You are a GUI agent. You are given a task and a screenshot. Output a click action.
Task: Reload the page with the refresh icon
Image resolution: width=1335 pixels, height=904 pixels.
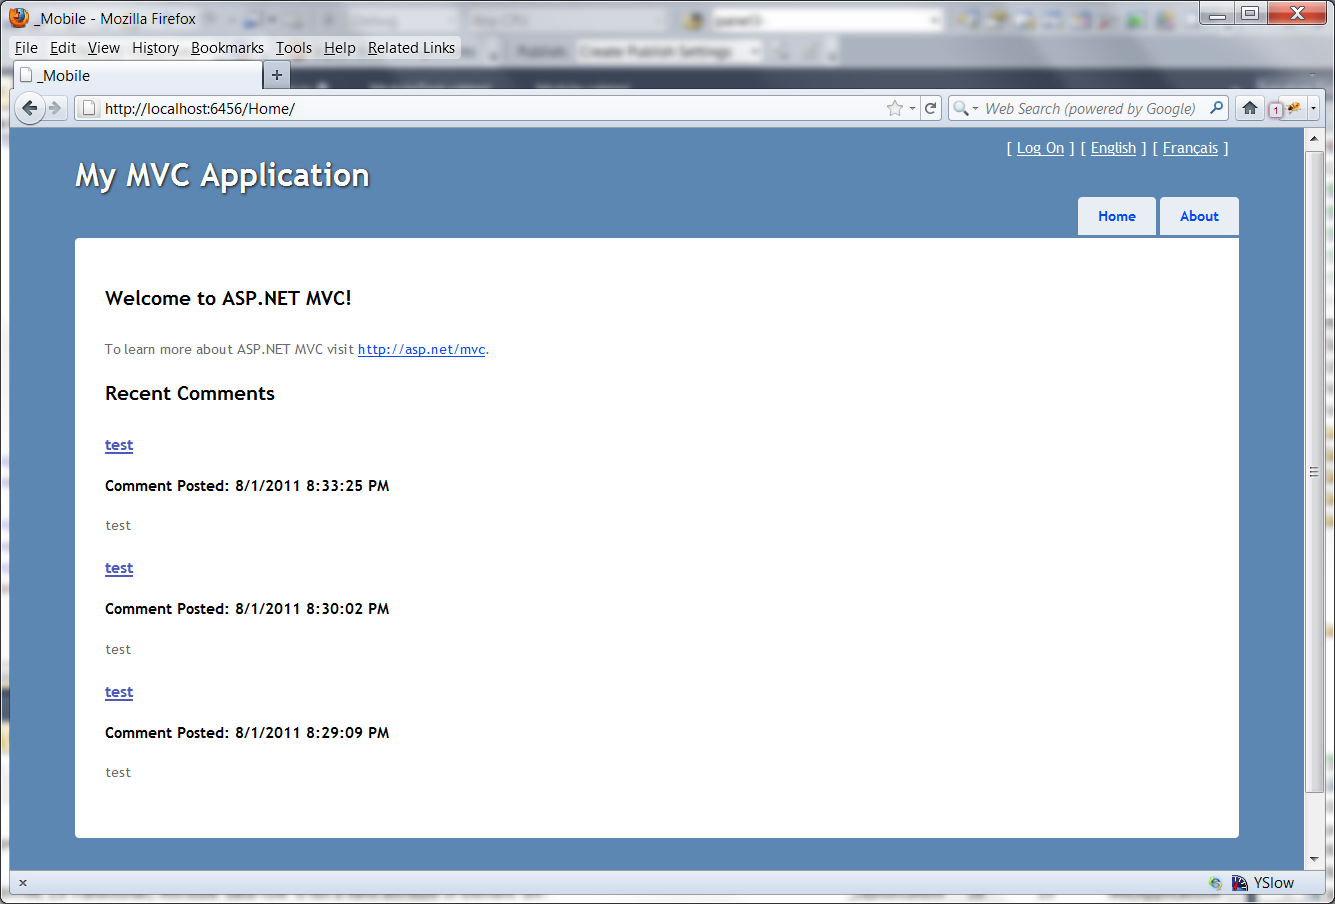click(x=930, y=108)
